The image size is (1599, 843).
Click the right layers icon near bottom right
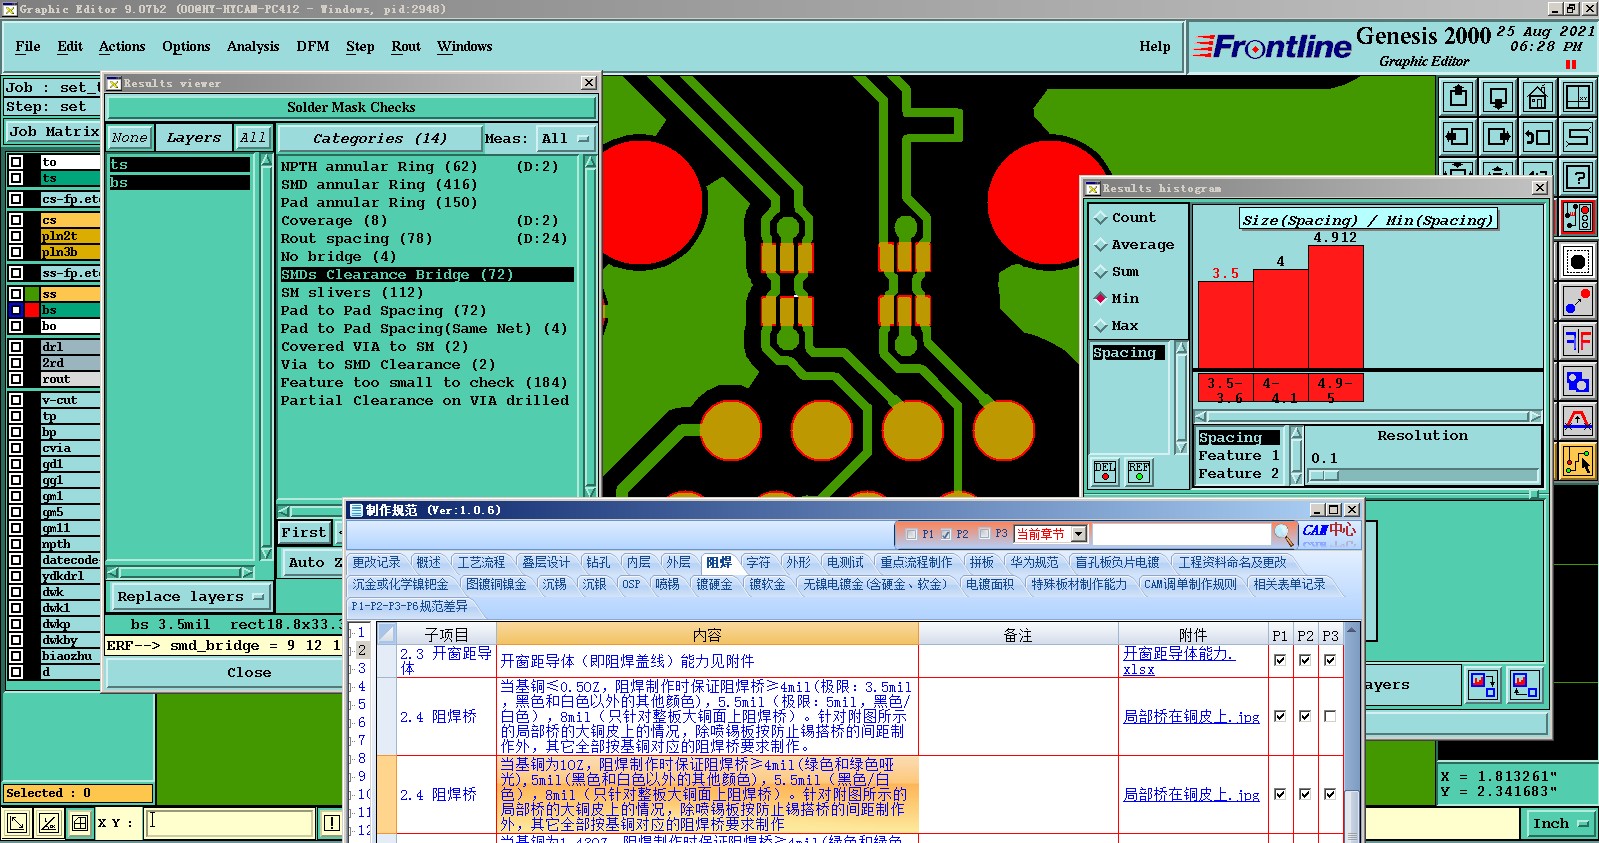pyautogui.click(x=1525, y=684)
